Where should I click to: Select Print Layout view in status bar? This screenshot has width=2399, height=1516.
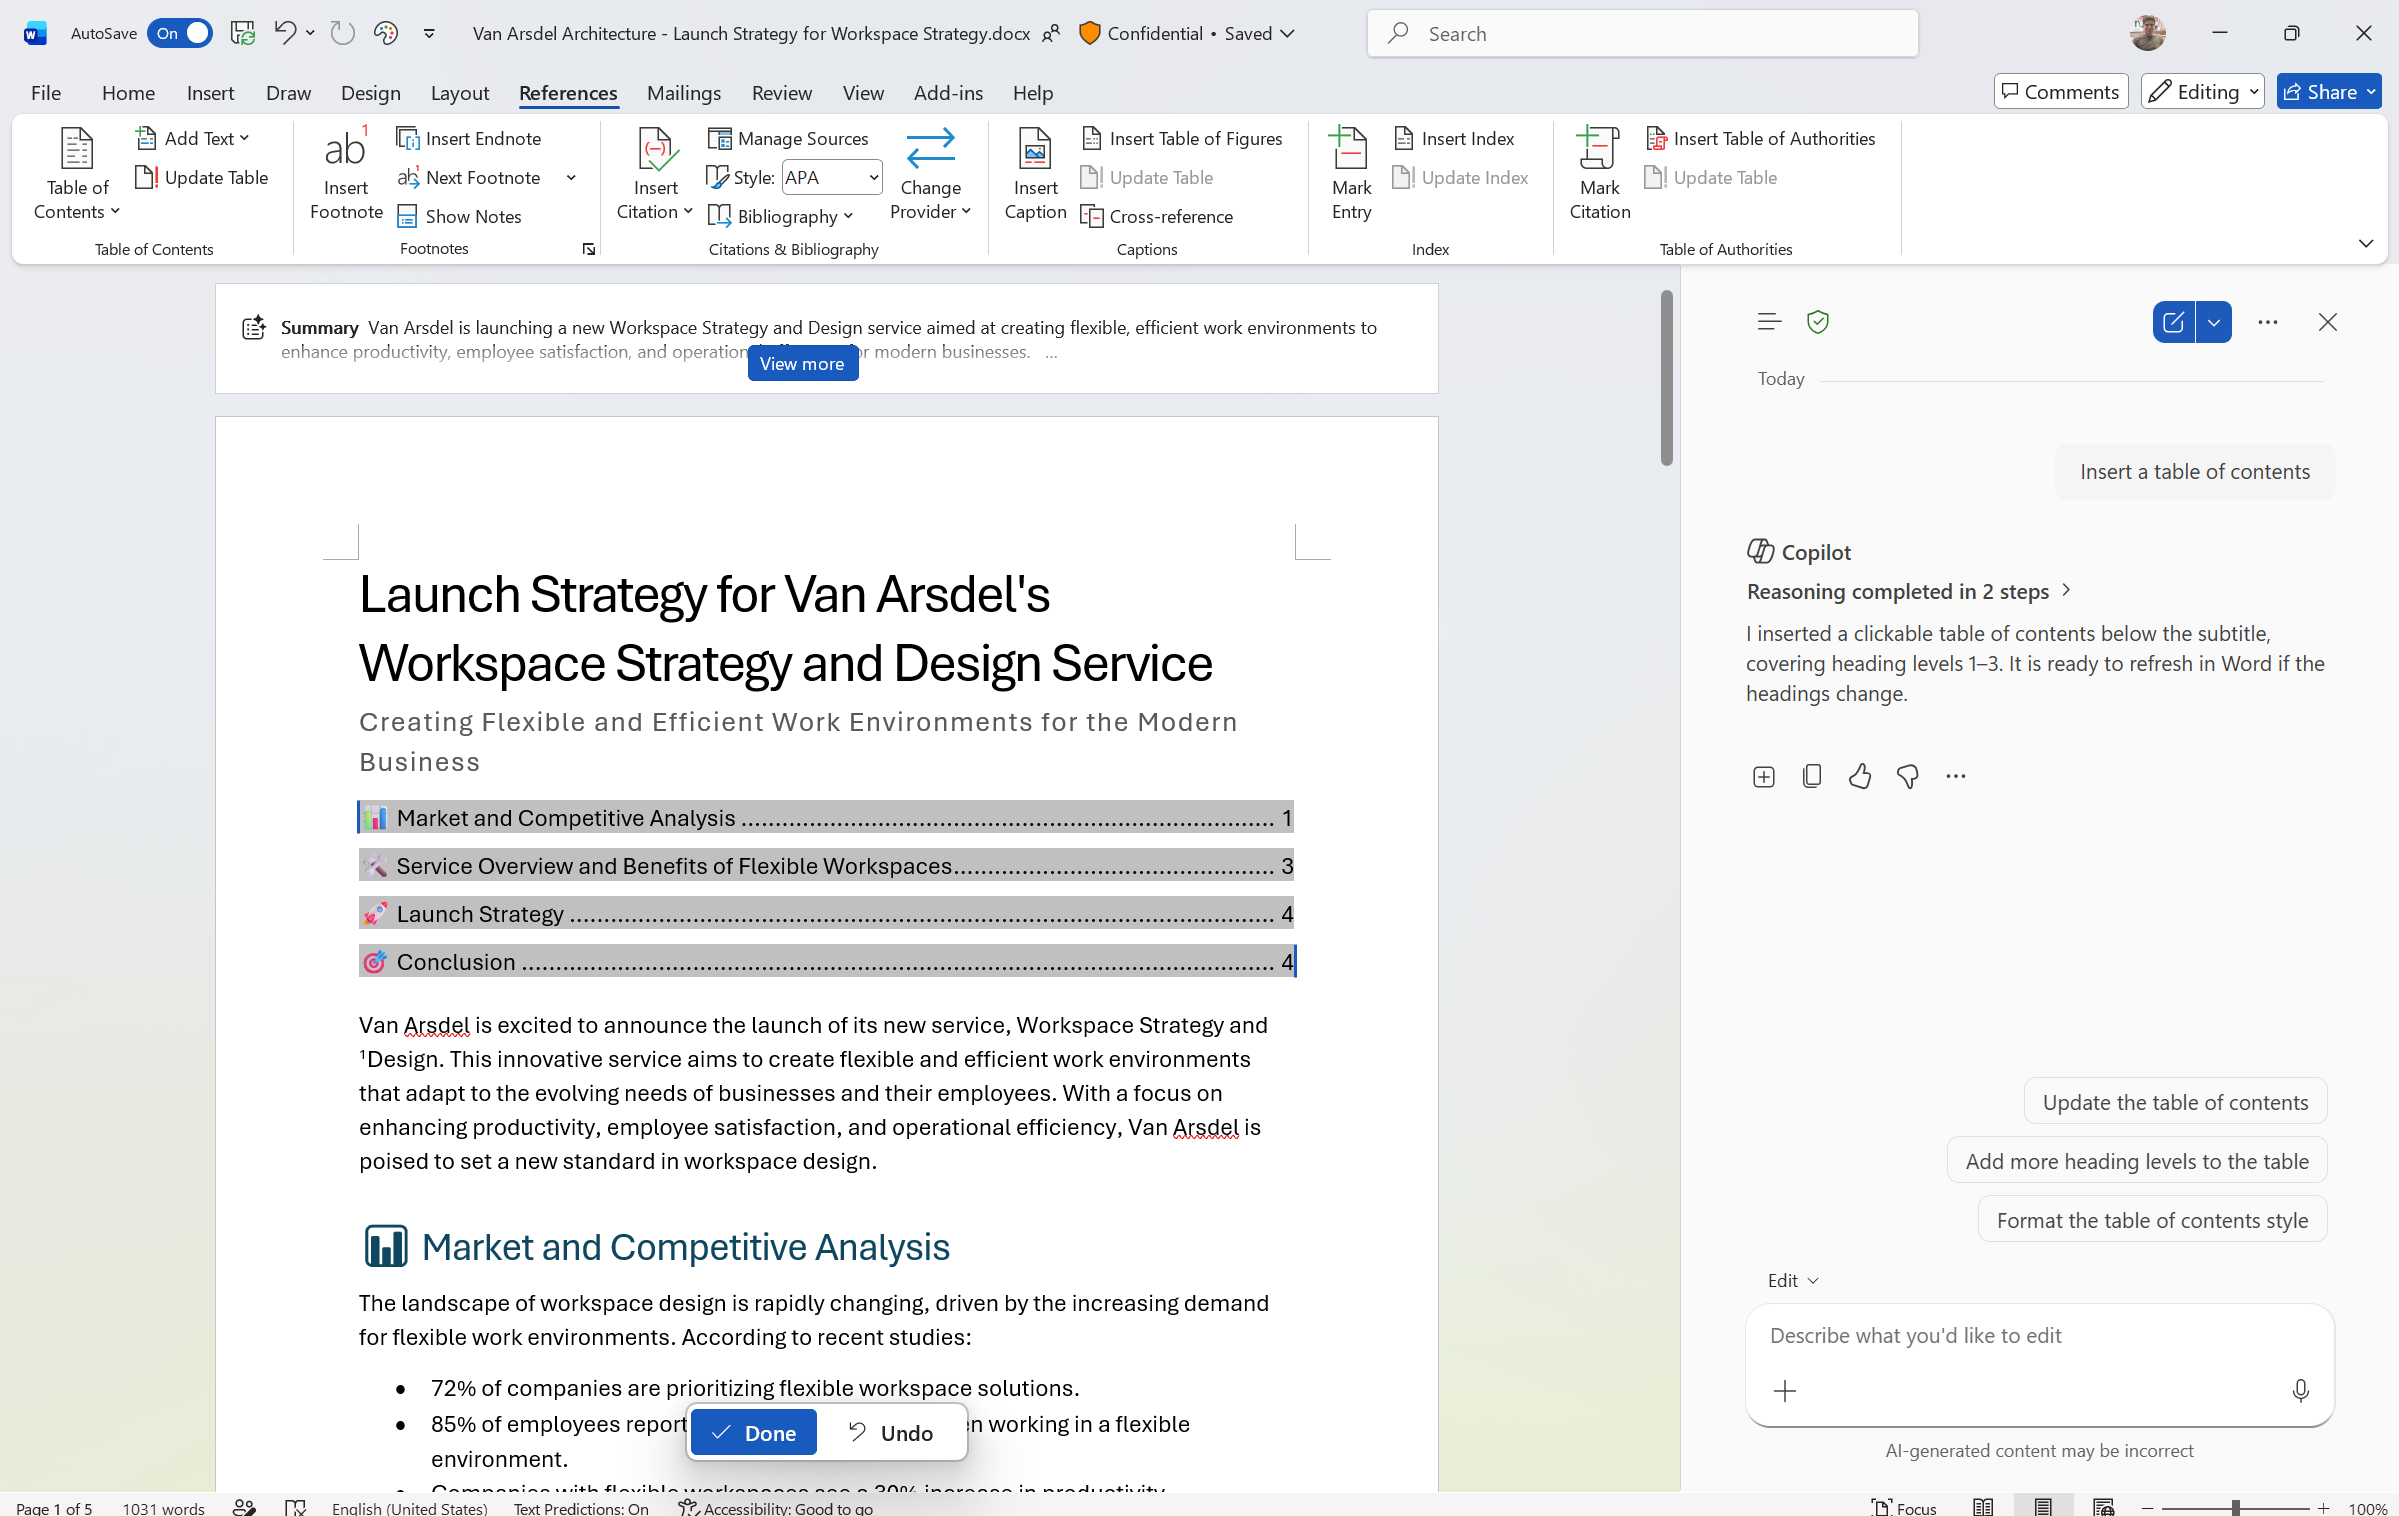tap(2043, 1507)
